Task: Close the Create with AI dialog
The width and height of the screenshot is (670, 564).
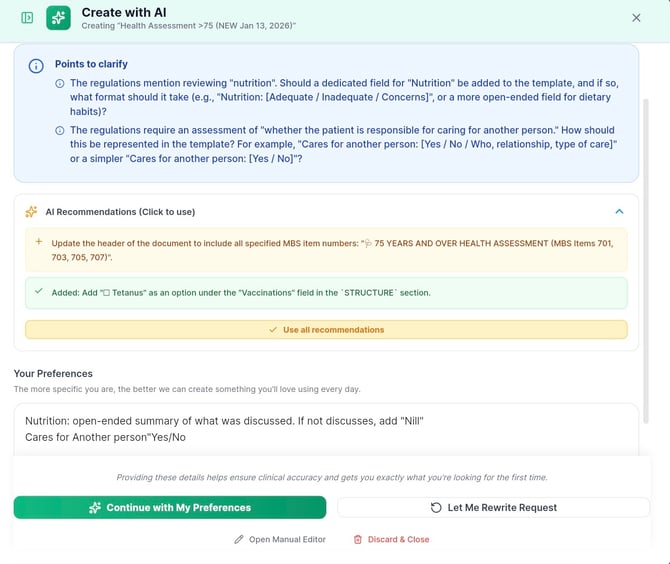Action: pos(637,18)
